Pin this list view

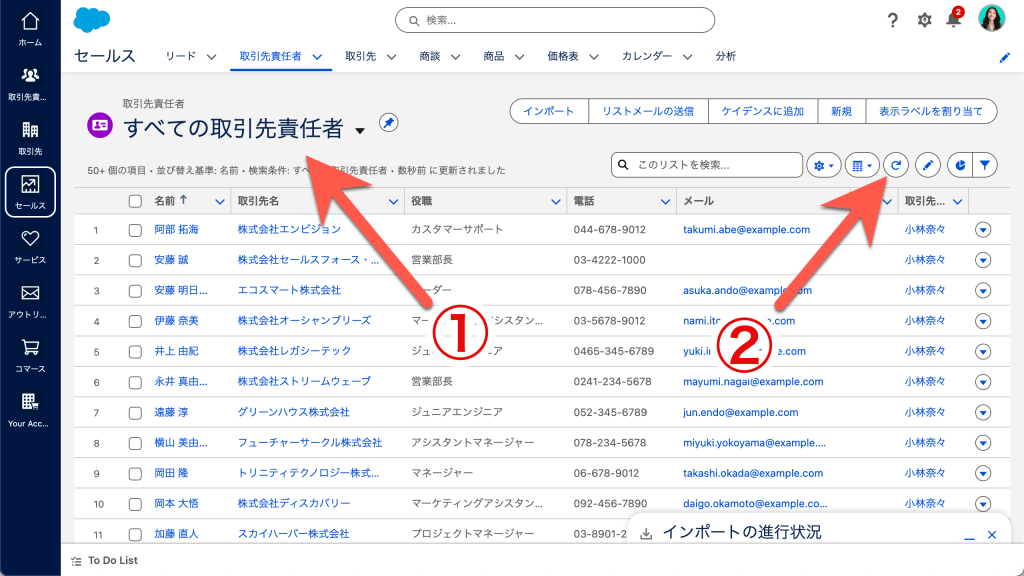[389, 123]
